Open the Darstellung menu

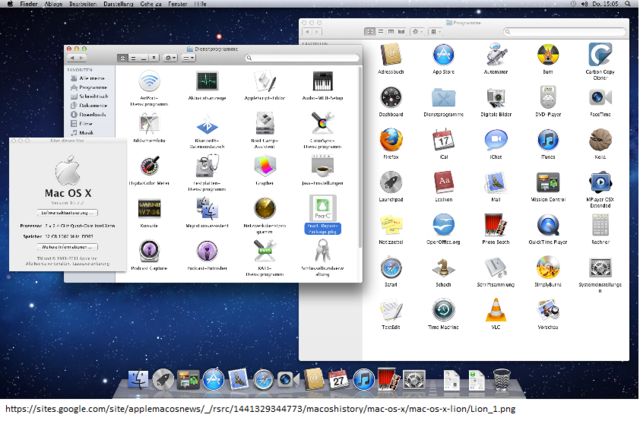click(118, 4)
